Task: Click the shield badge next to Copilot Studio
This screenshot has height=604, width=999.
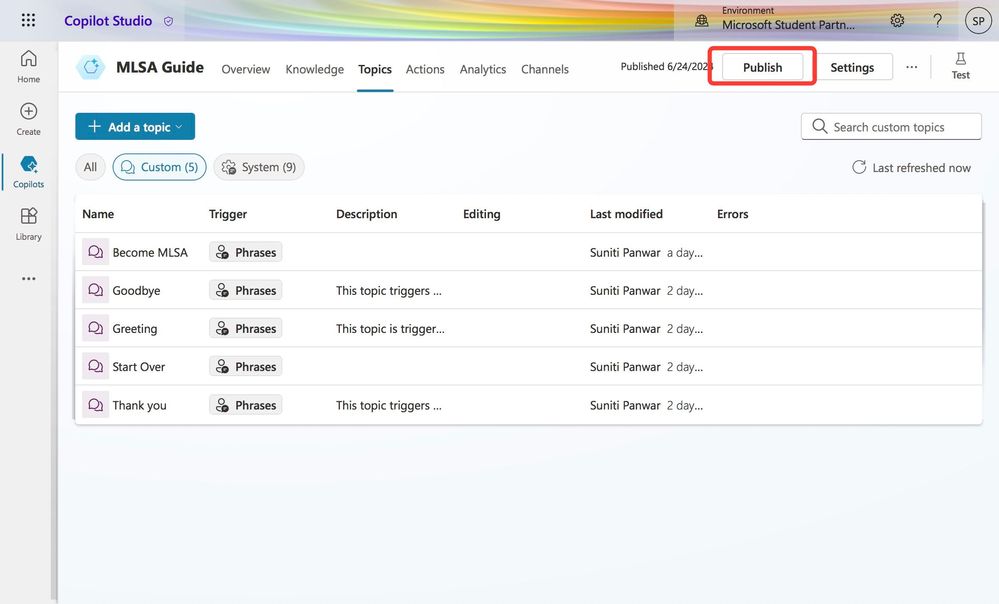Action: (x=168, y=22)
